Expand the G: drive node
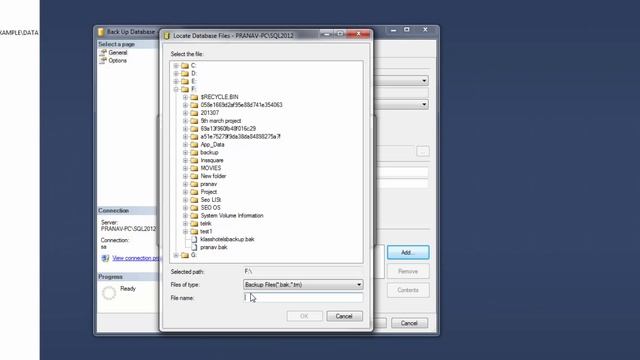 [x=176, y=255]
